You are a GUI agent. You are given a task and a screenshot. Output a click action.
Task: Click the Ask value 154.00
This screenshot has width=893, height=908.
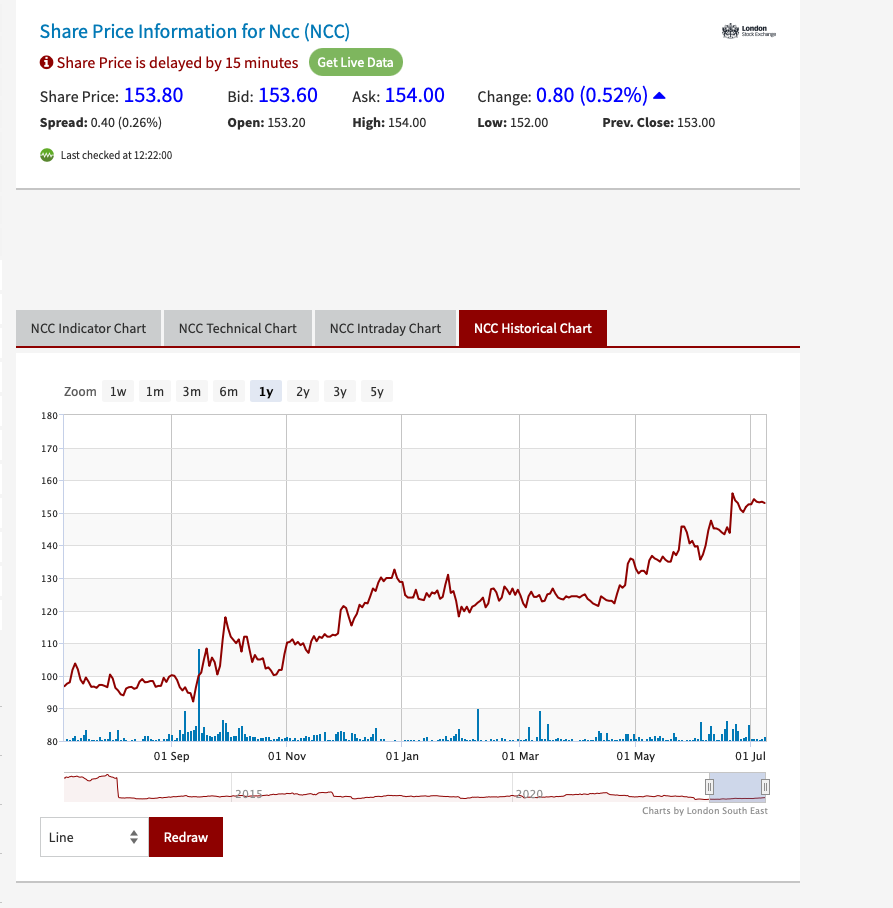415,95
